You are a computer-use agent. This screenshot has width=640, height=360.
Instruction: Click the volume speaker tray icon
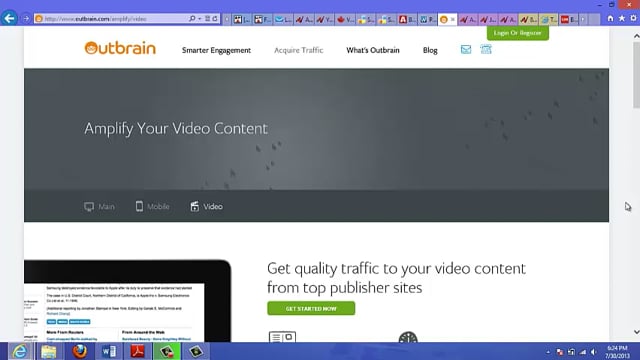tap(594, 352)
